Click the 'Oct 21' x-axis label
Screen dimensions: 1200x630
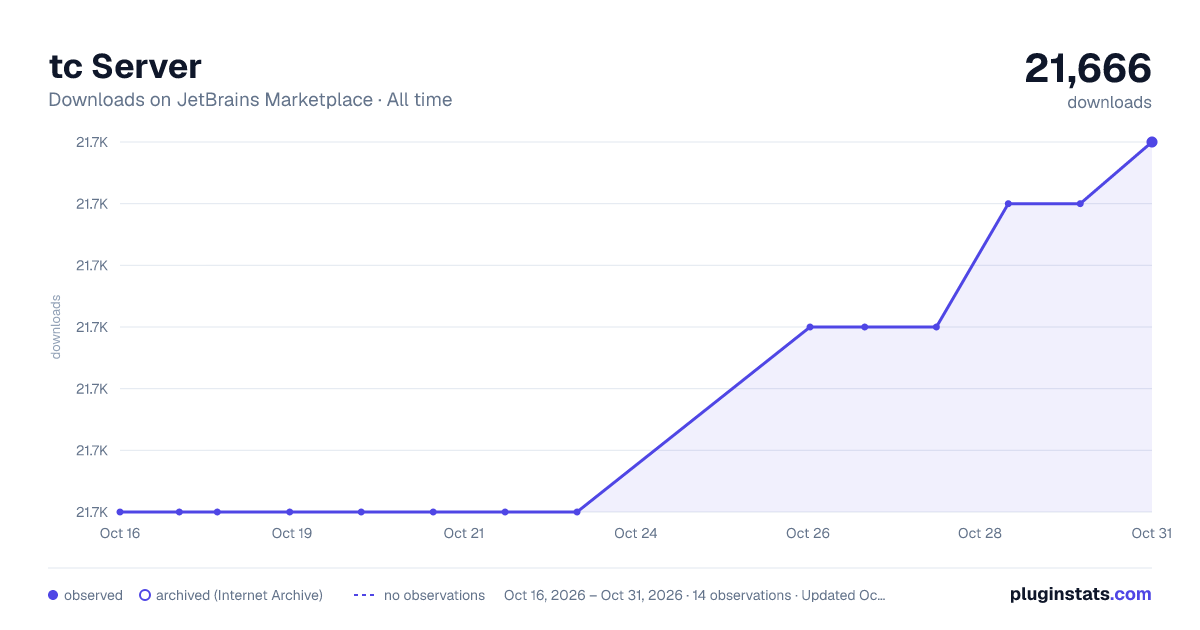(x=464, y=533)
